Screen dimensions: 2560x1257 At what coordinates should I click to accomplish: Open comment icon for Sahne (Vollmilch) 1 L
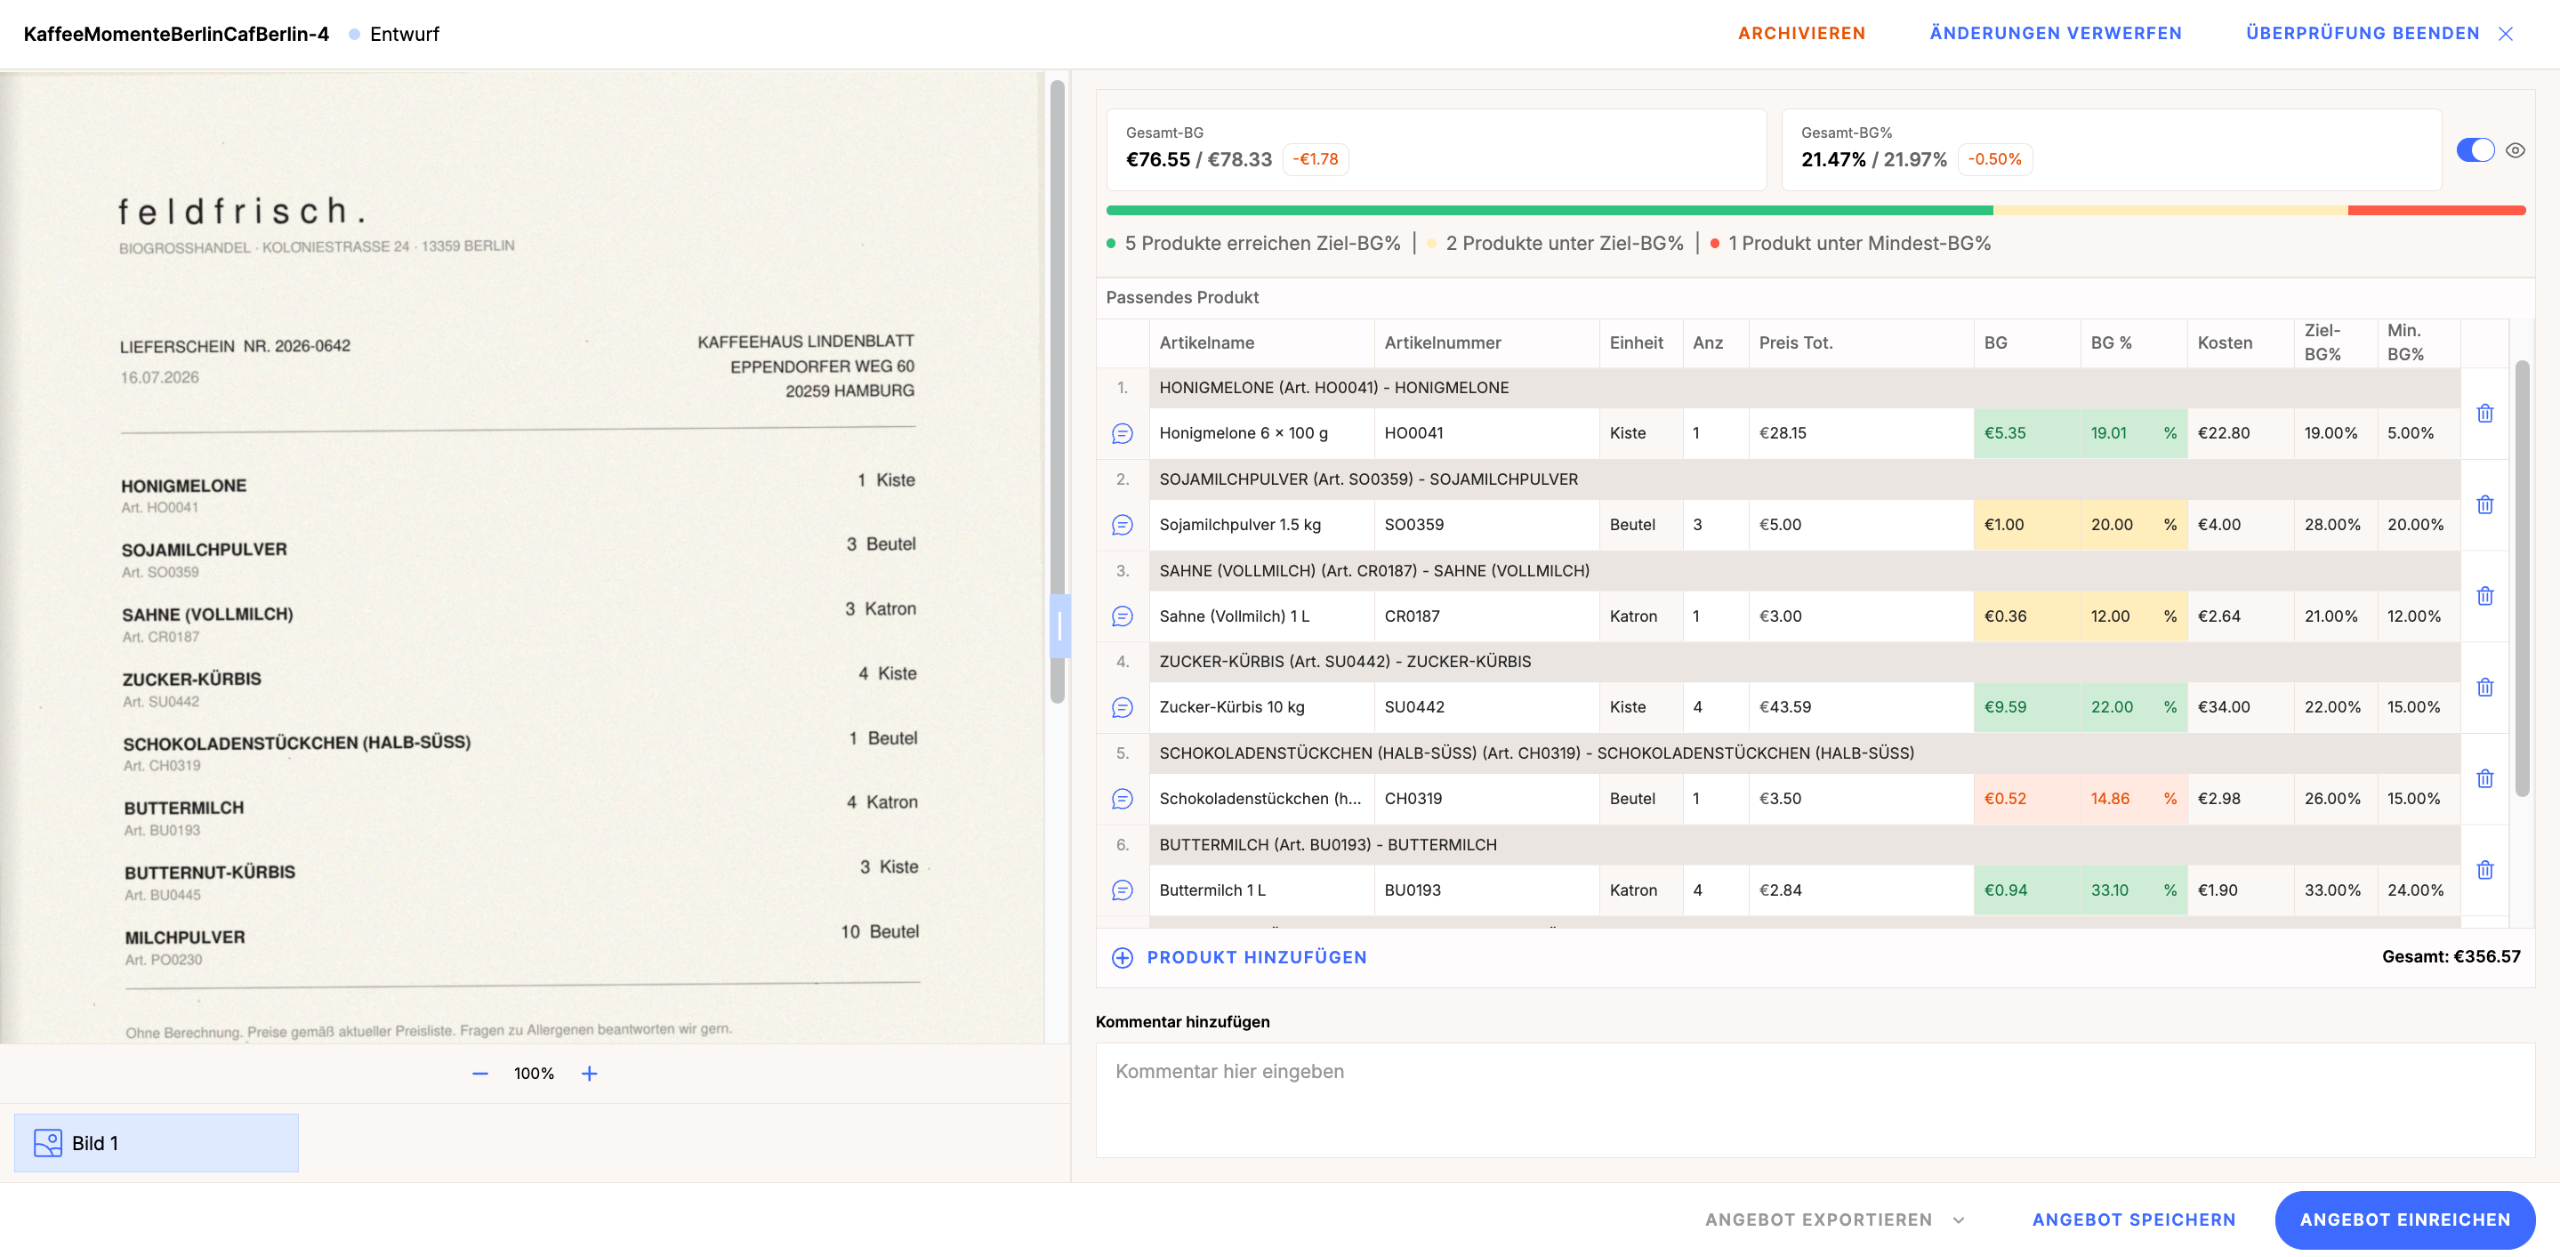pyautogui.click(x=1122, y=616)
